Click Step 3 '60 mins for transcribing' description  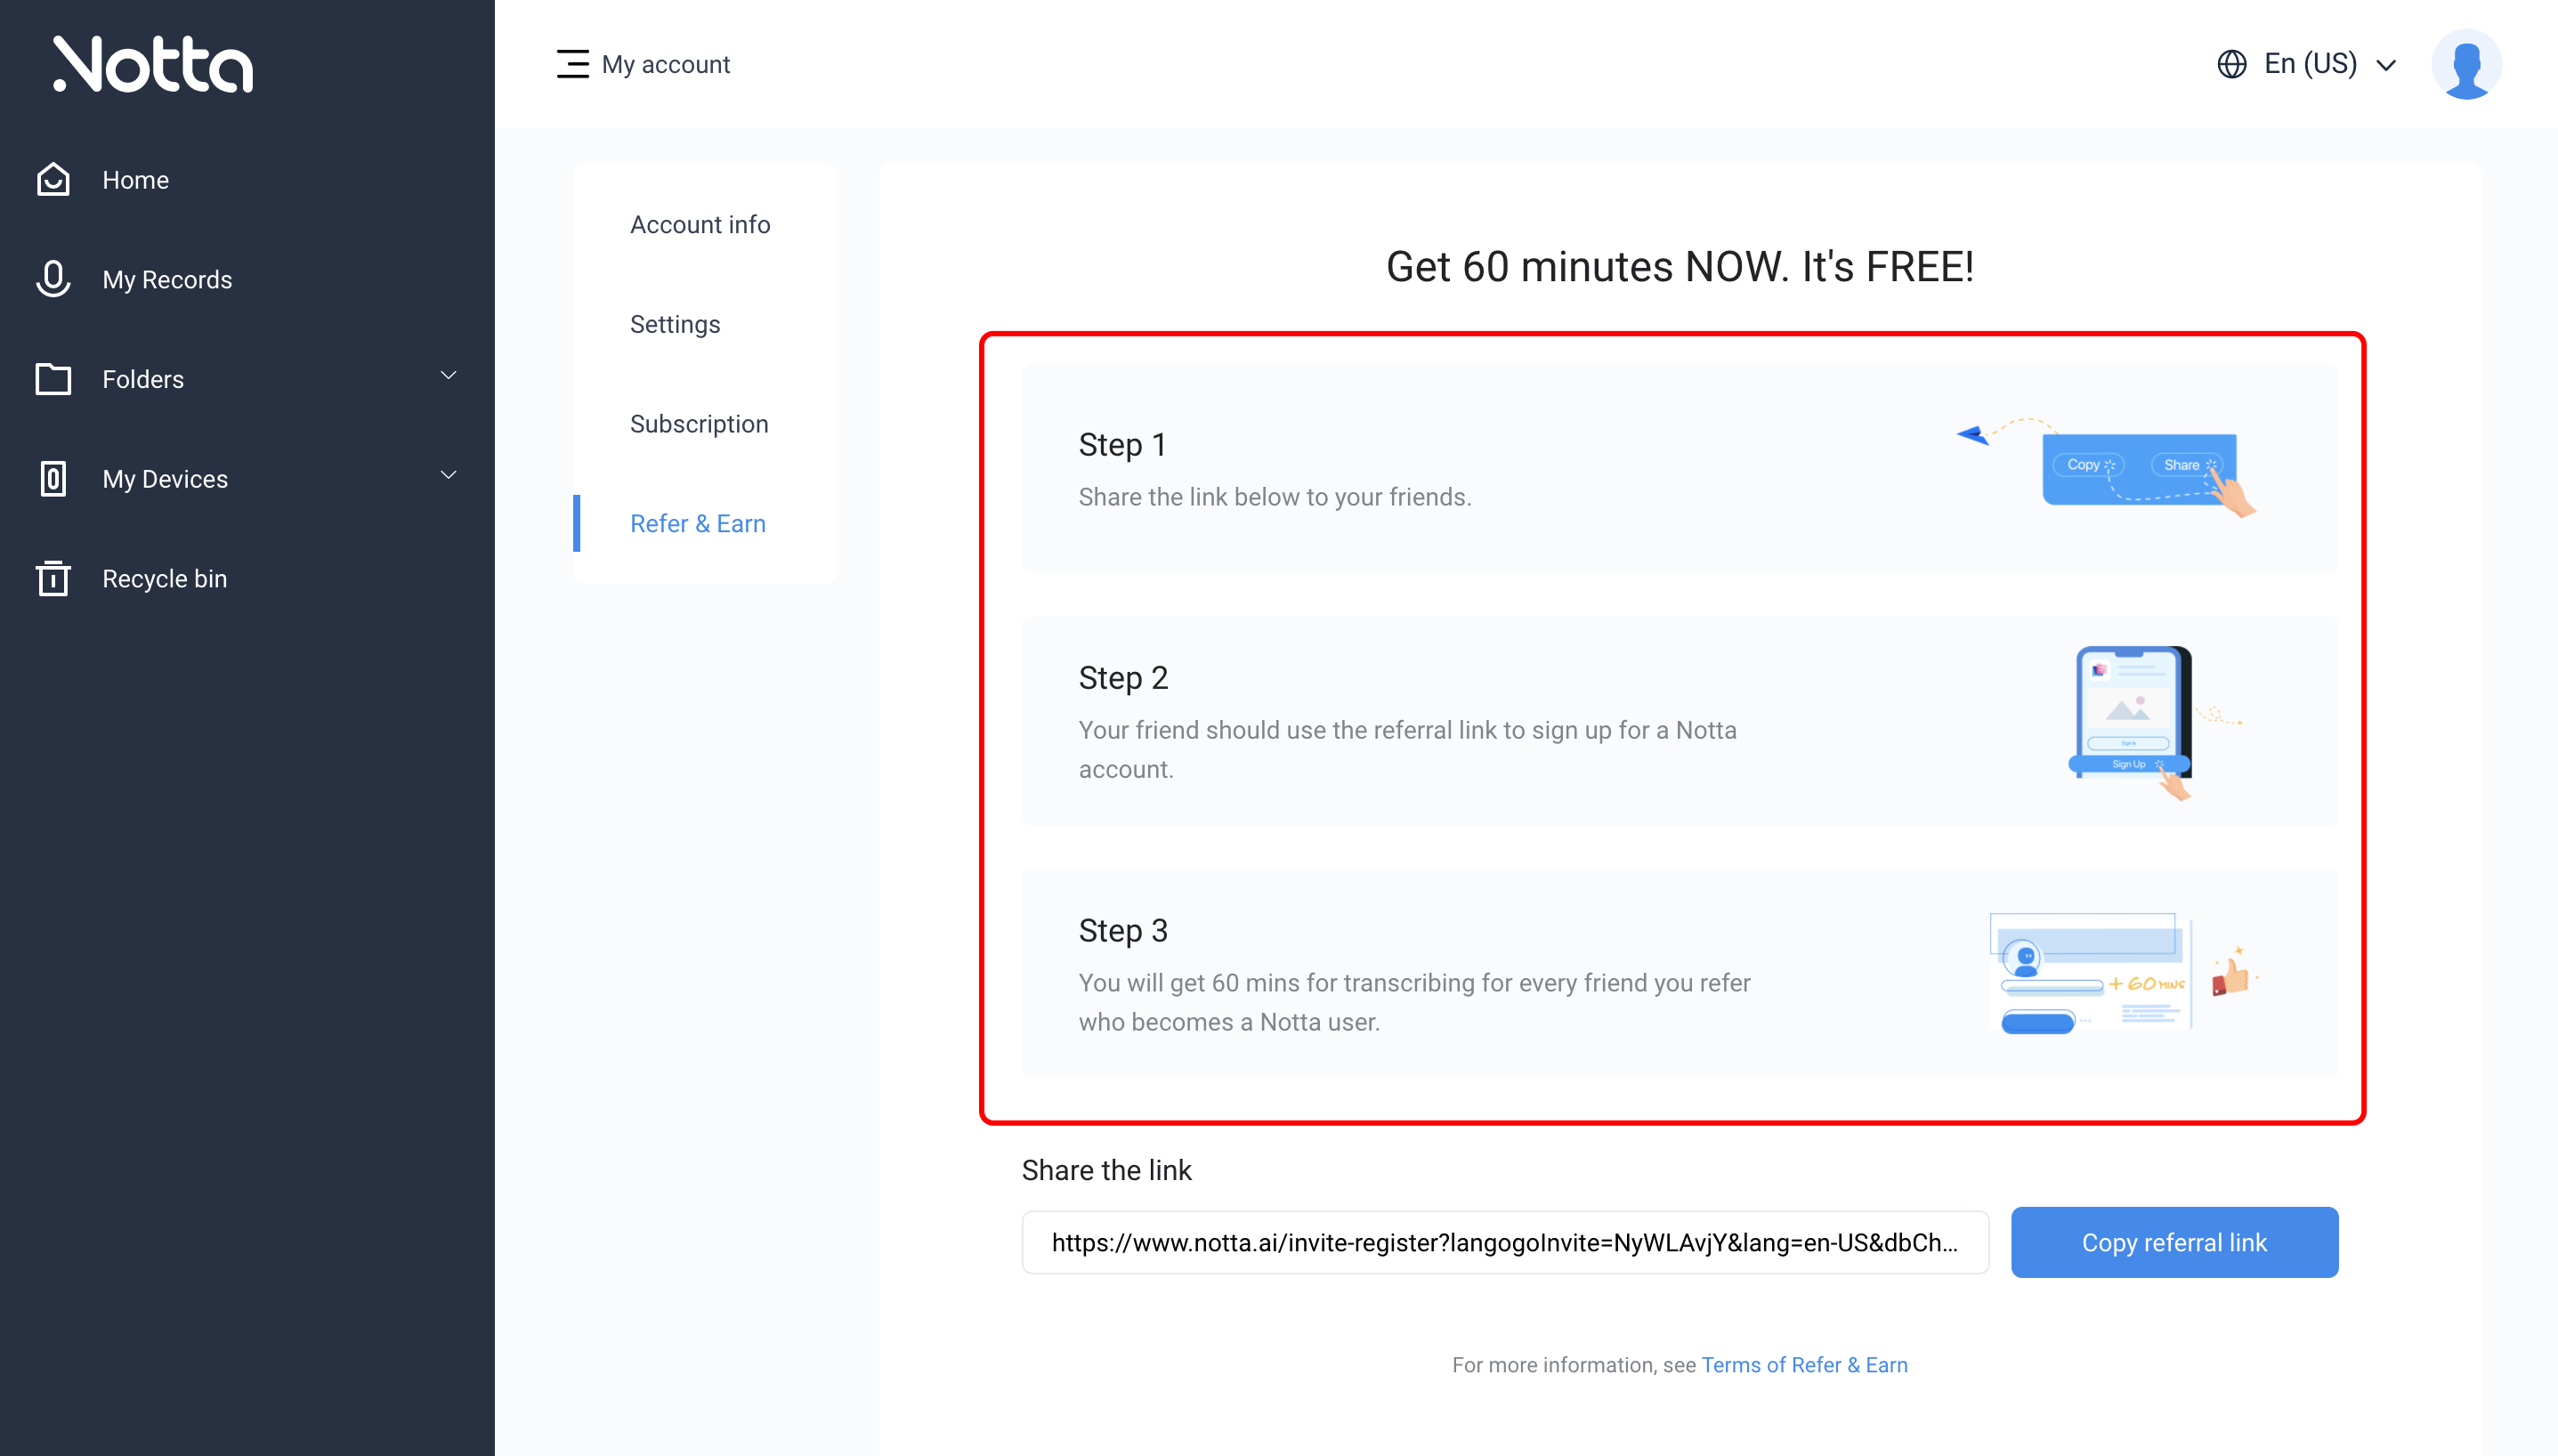click(x=1414, y=1002)
